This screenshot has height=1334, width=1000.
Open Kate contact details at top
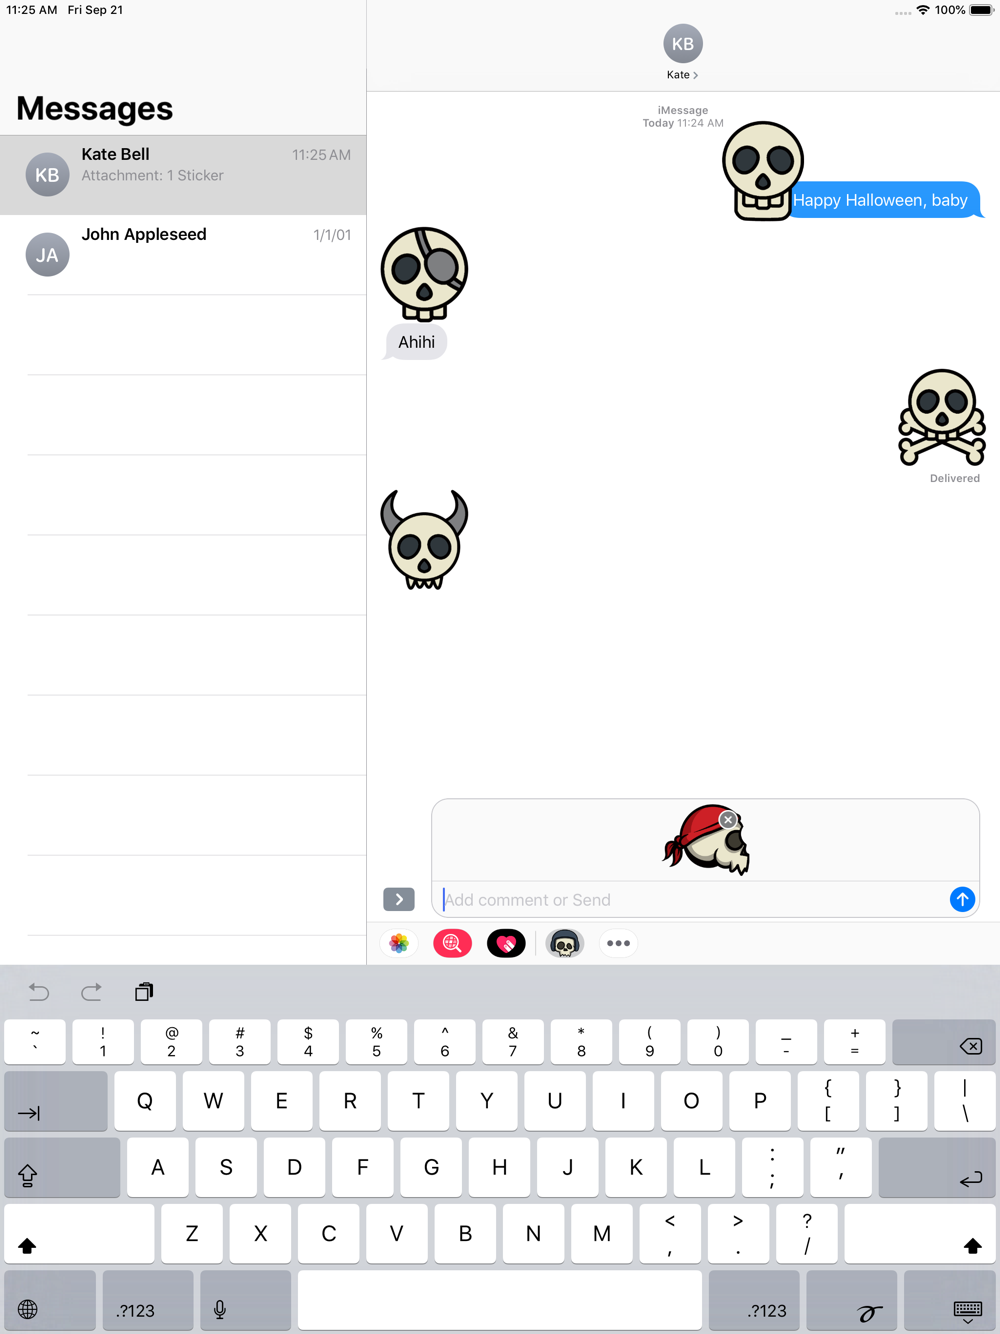click(x=683, y=75)
